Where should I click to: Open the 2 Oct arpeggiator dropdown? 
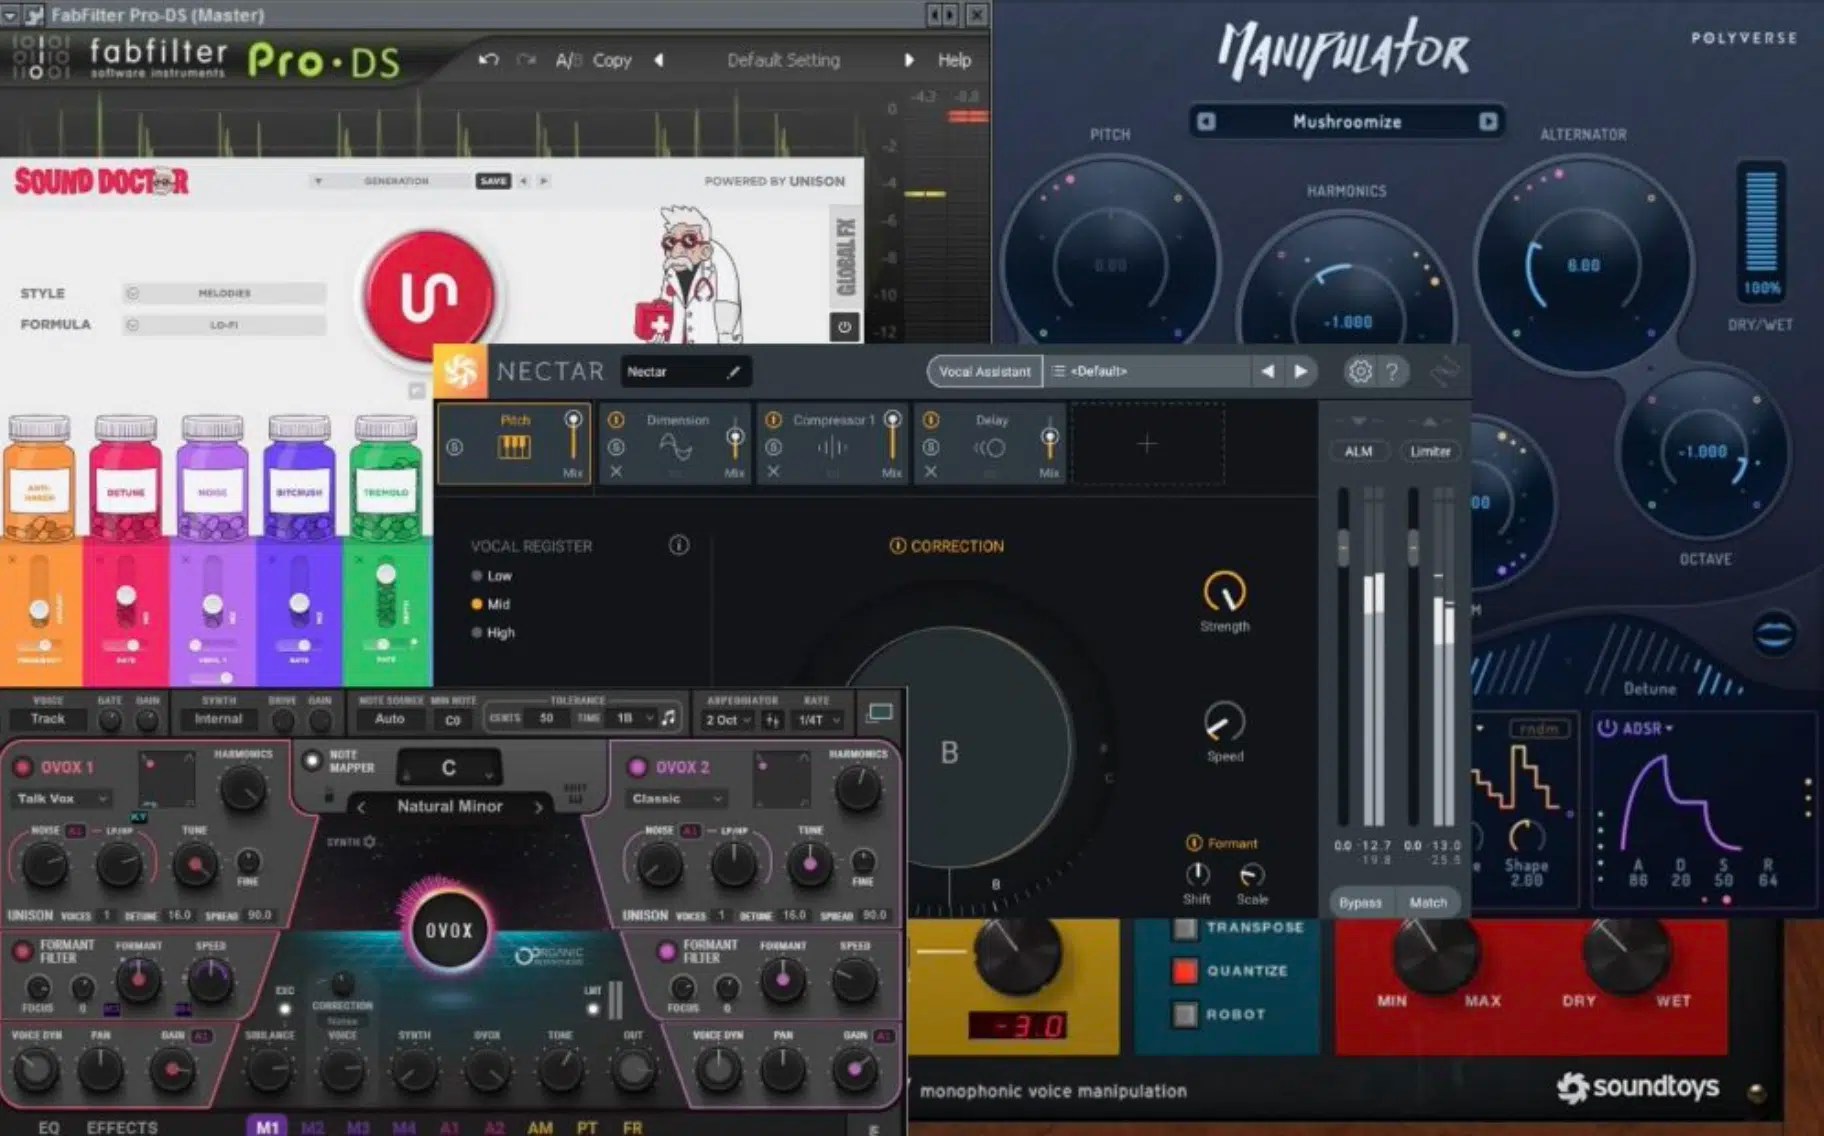pos(728,719)
